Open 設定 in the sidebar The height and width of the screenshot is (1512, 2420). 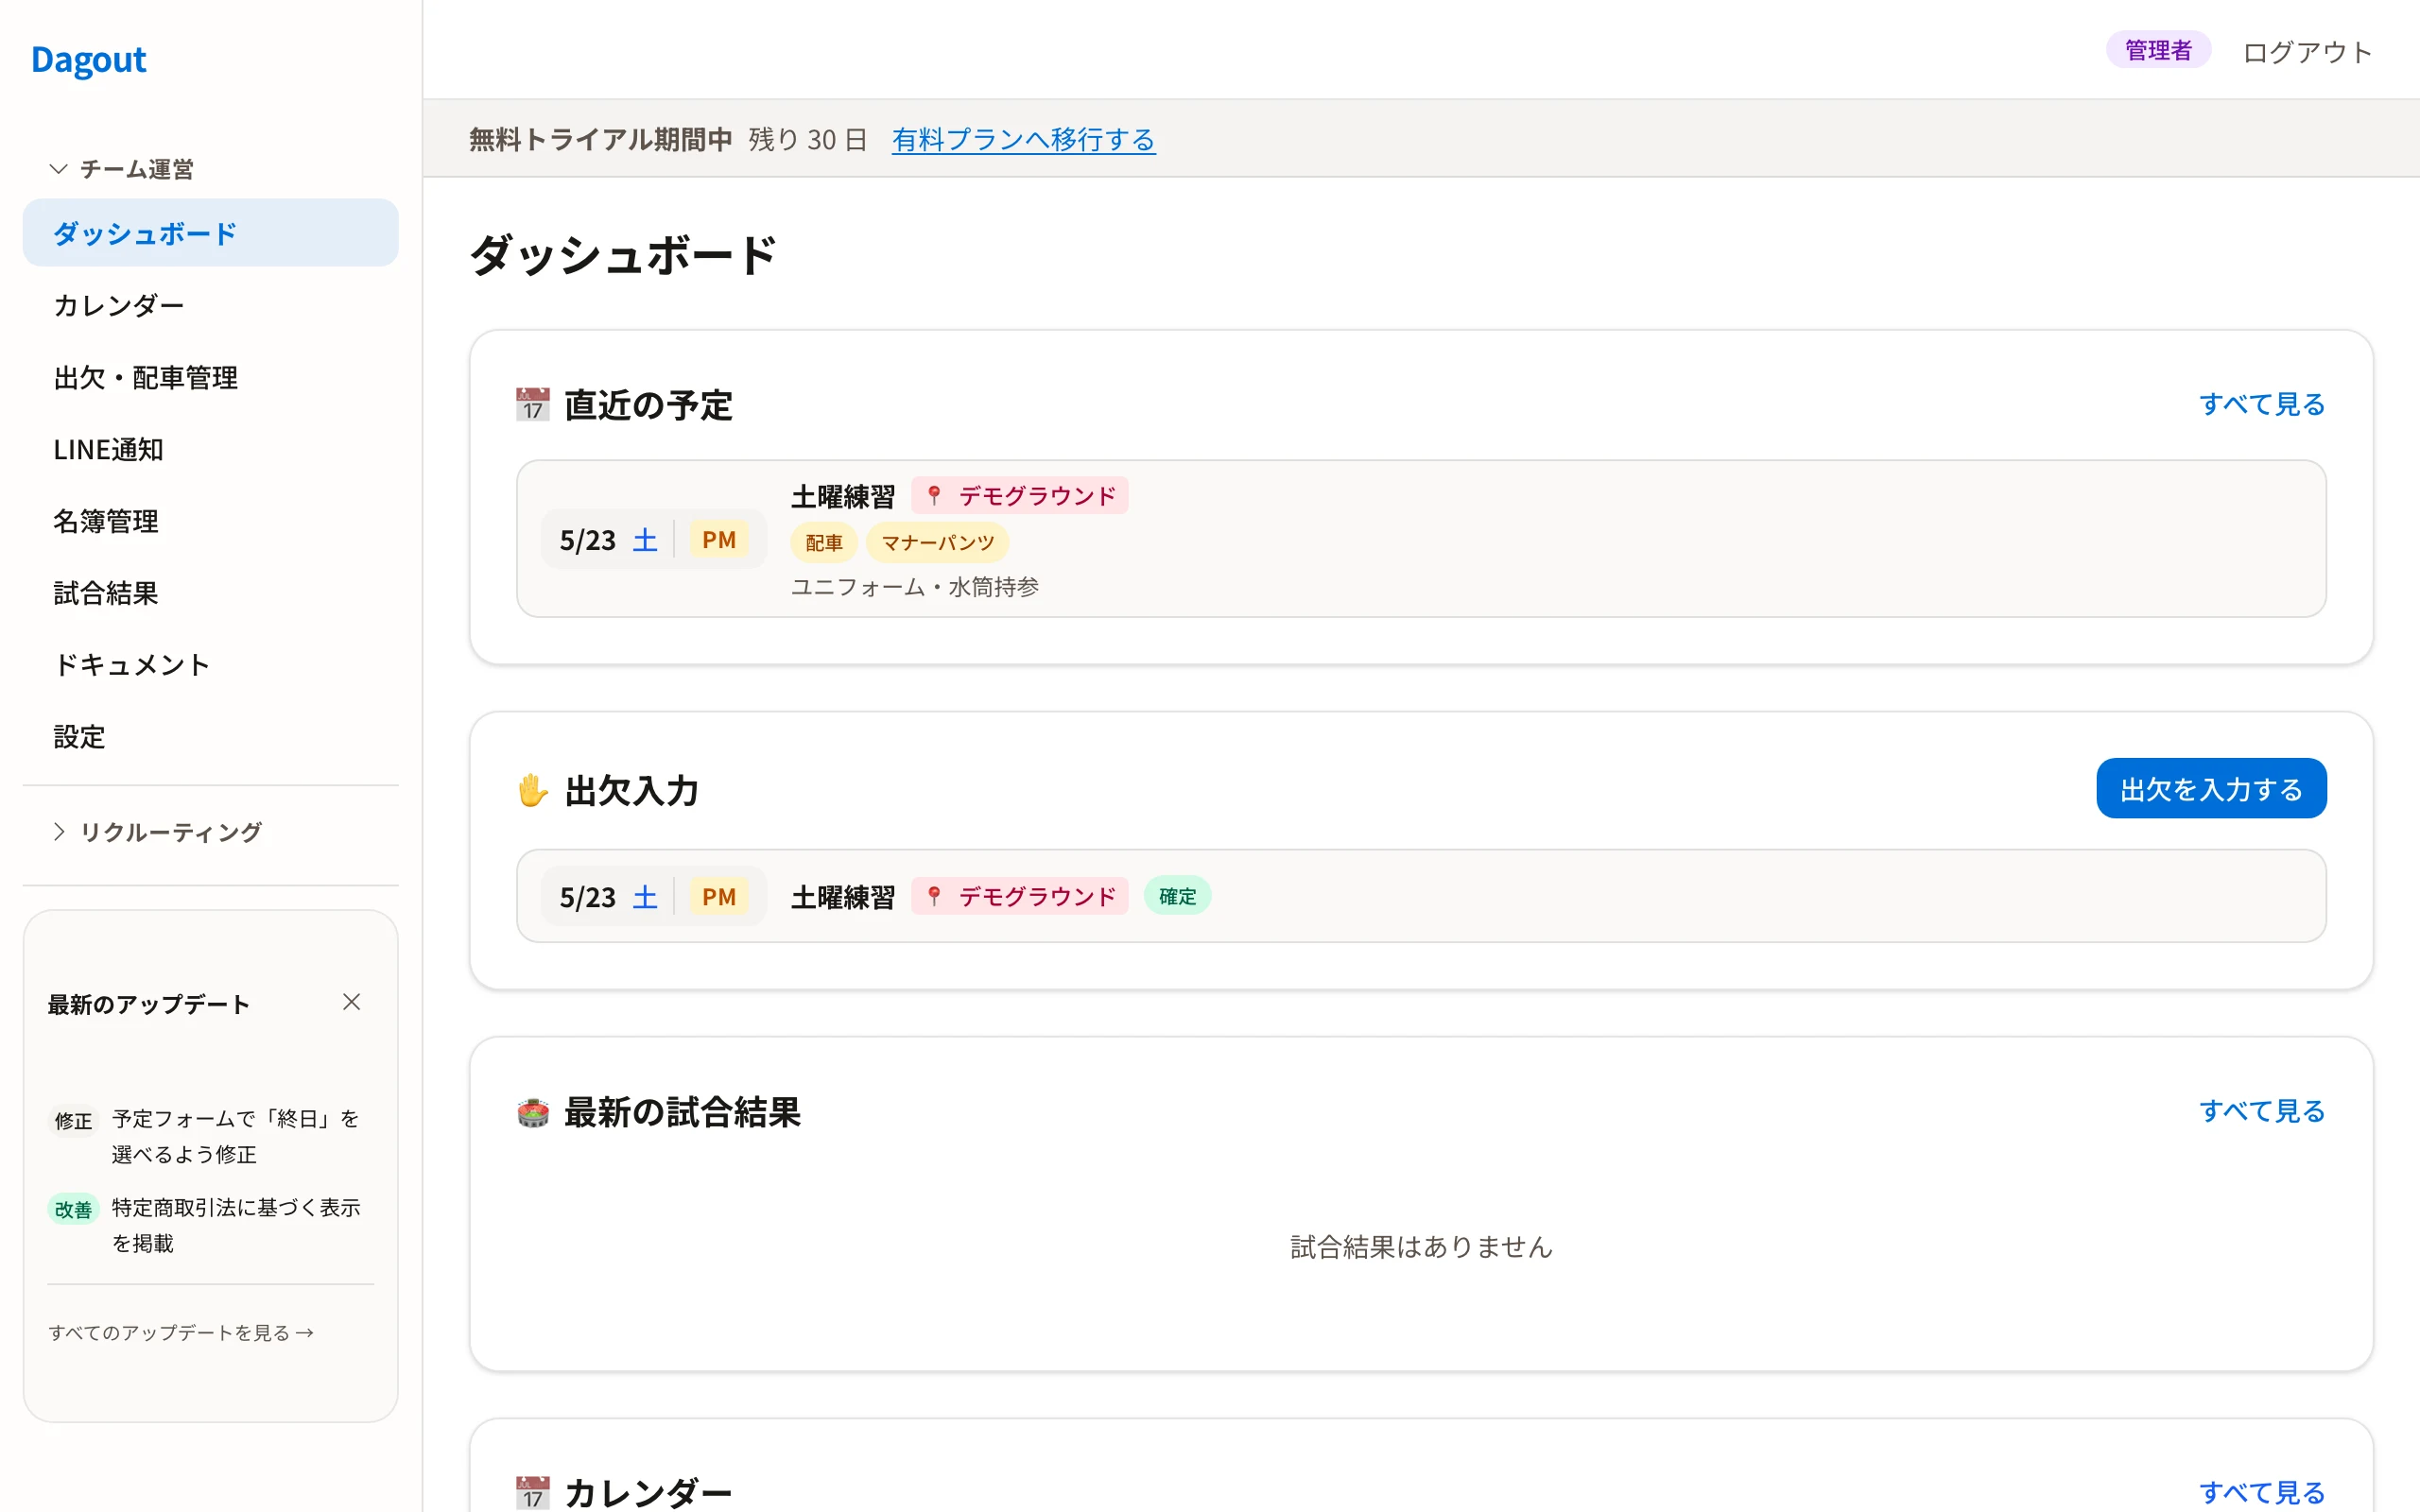(210, 737)
